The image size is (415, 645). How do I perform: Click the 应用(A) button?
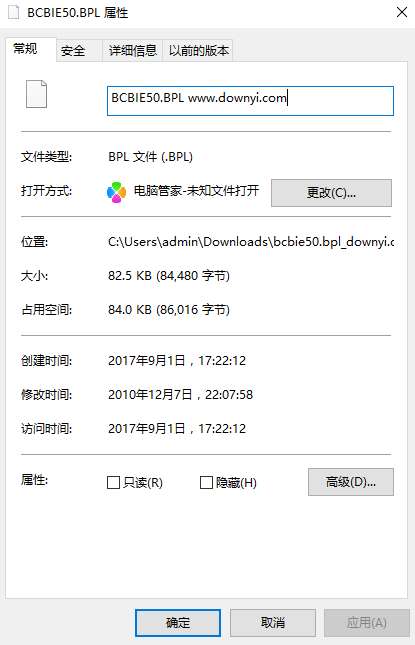pyautogui.click(x=366, y=623)
